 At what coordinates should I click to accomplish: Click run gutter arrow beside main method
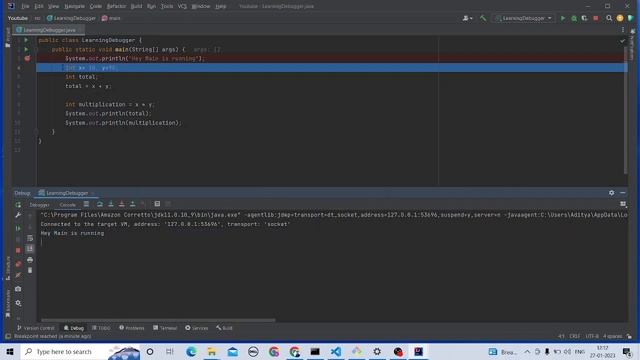click(x=26, y=49)
